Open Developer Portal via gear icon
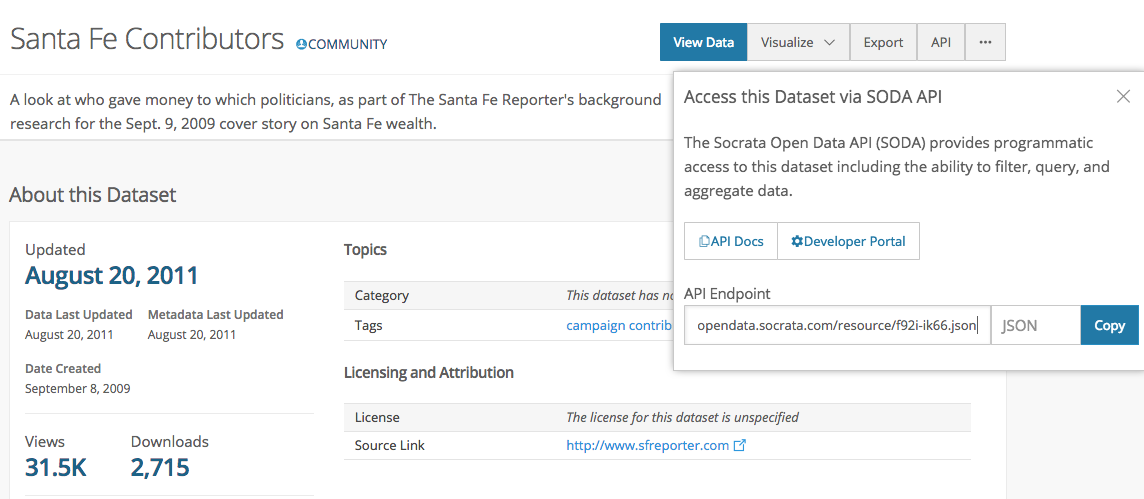This screenshot has width=1144, height=499. pos(797,241)
